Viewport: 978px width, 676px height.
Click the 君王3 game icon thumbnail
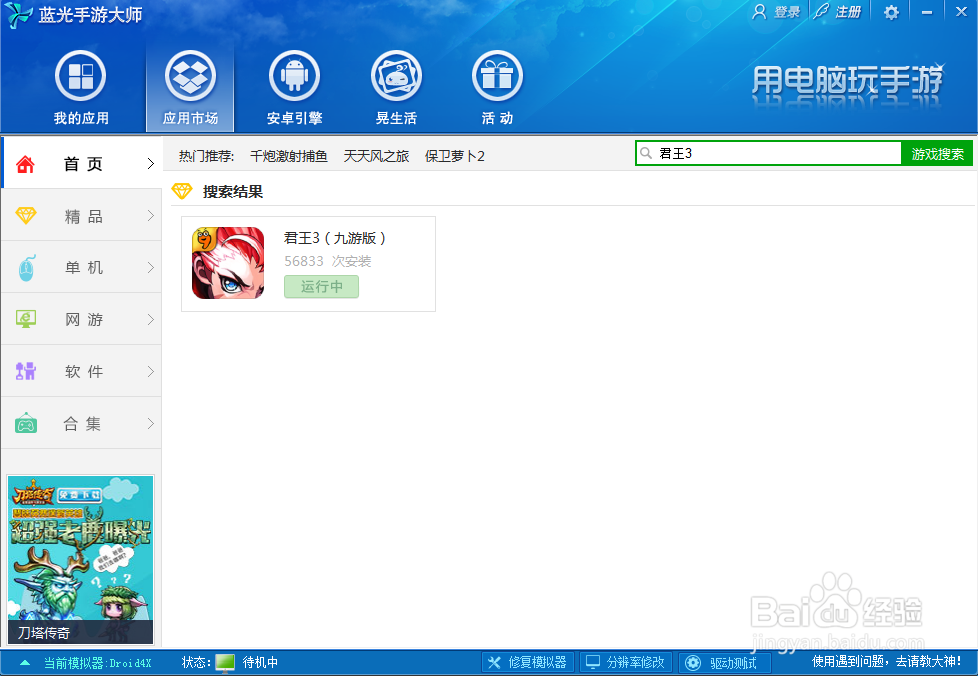pos(228,263)
